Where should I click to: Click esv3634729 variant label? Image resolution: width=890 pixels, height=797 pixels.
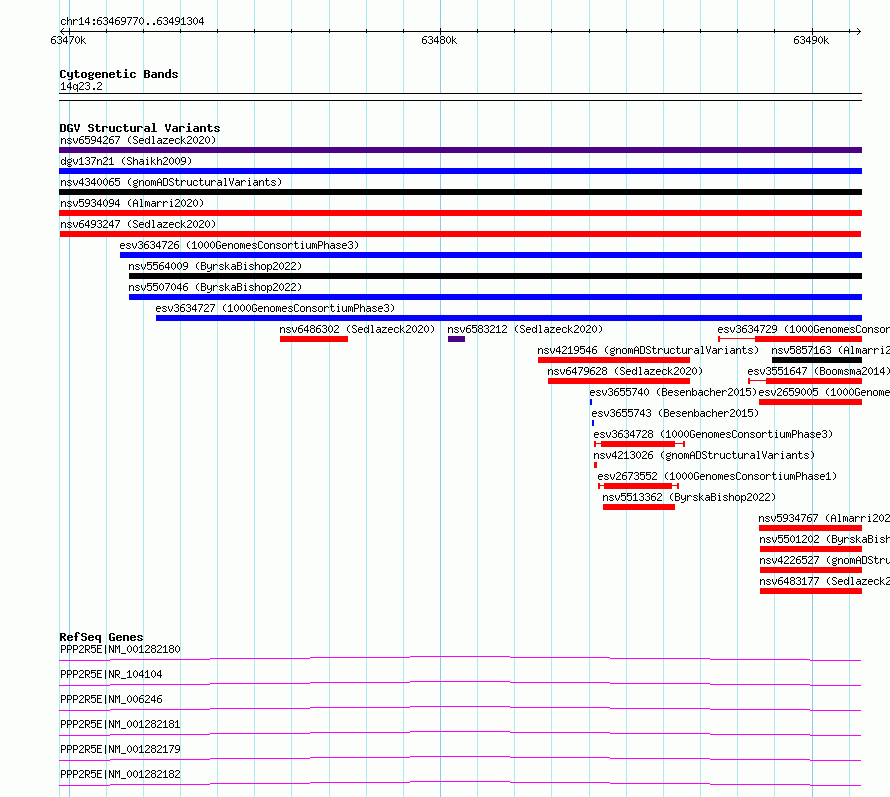coord(803,329)
